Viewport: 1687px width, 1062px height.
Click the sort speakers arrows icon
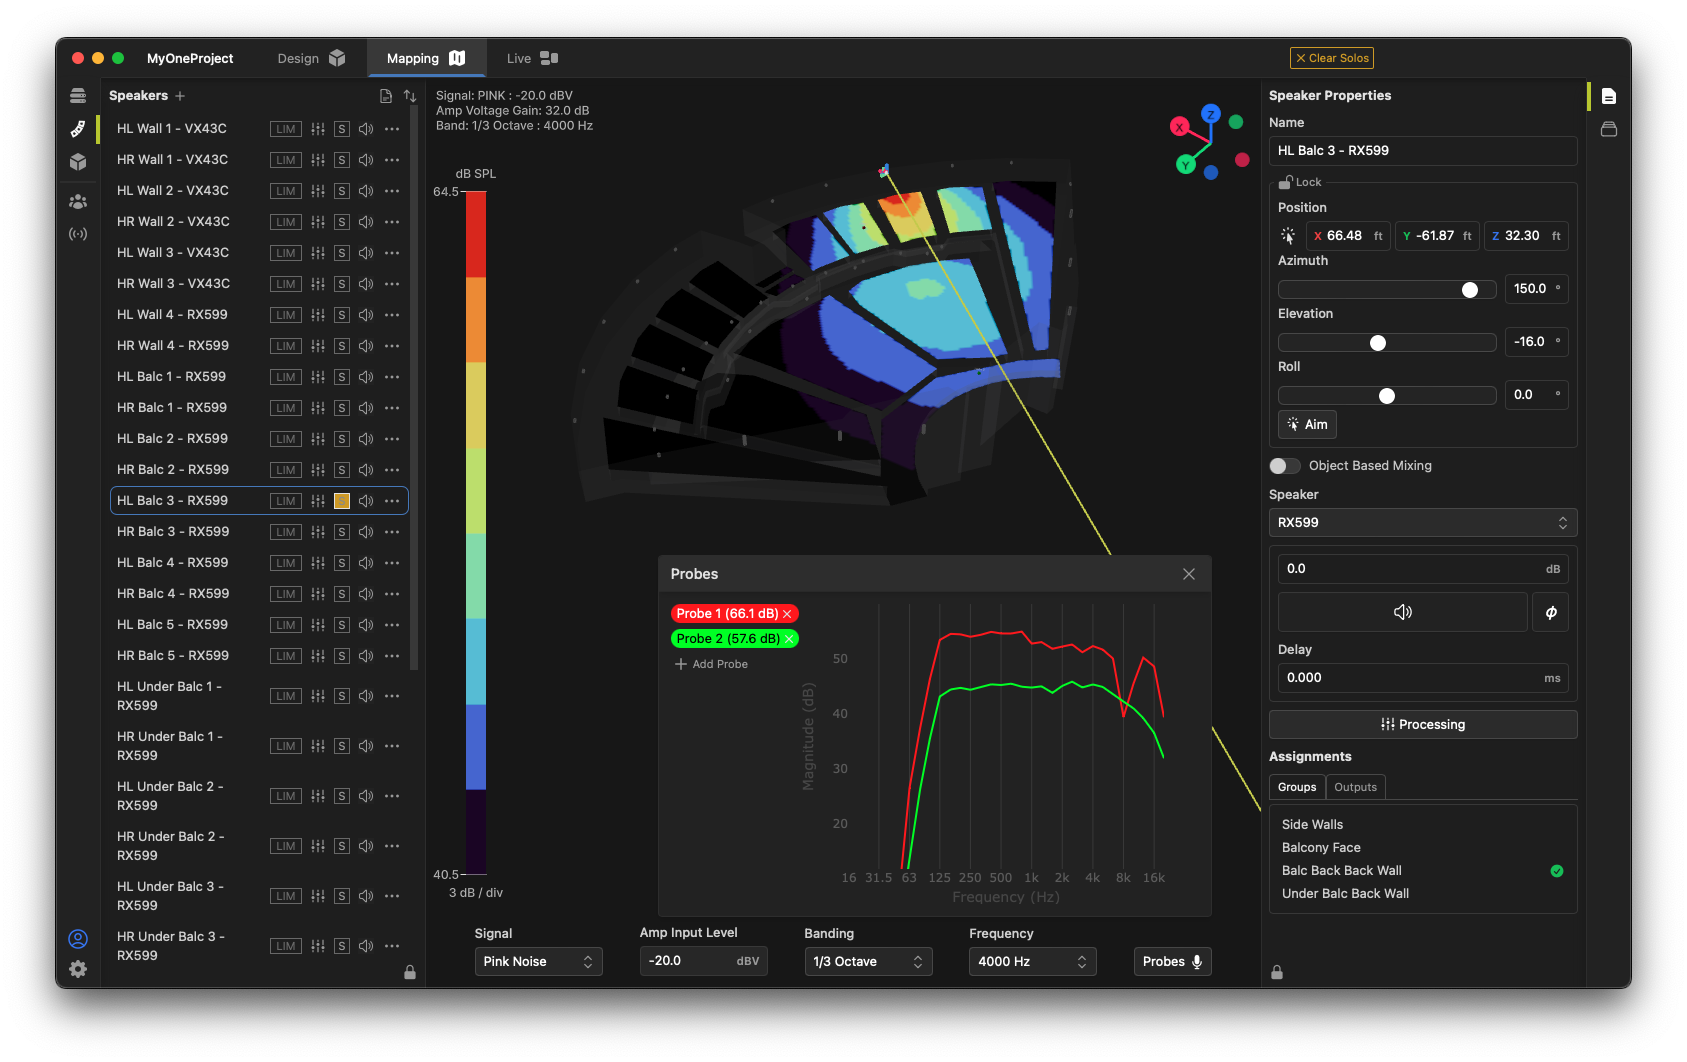pyautogui.click(x=410, y=96)
